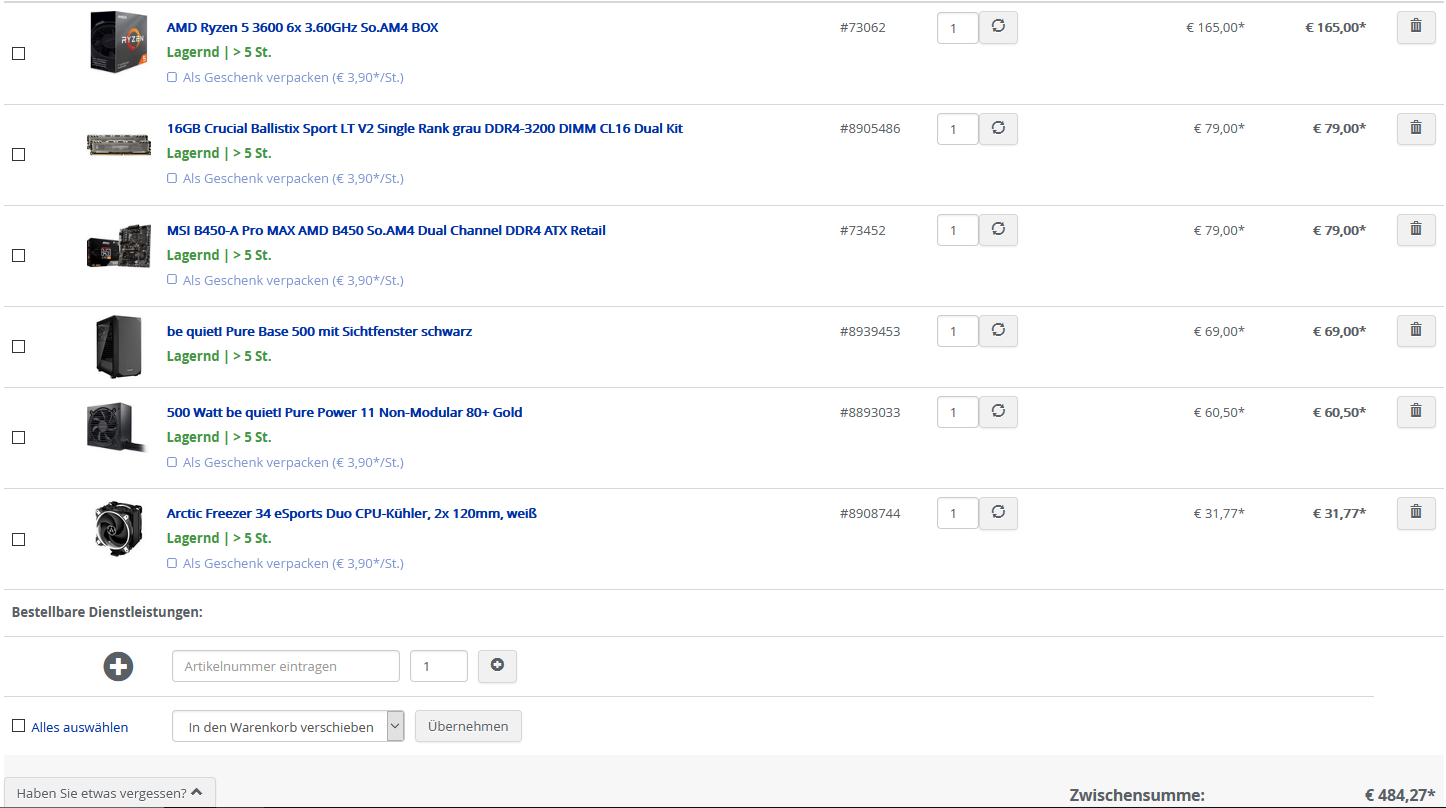Trash the MSI B450-A Pro MAX item
The image size is (1446, 808).
(x=1415, y=230)
